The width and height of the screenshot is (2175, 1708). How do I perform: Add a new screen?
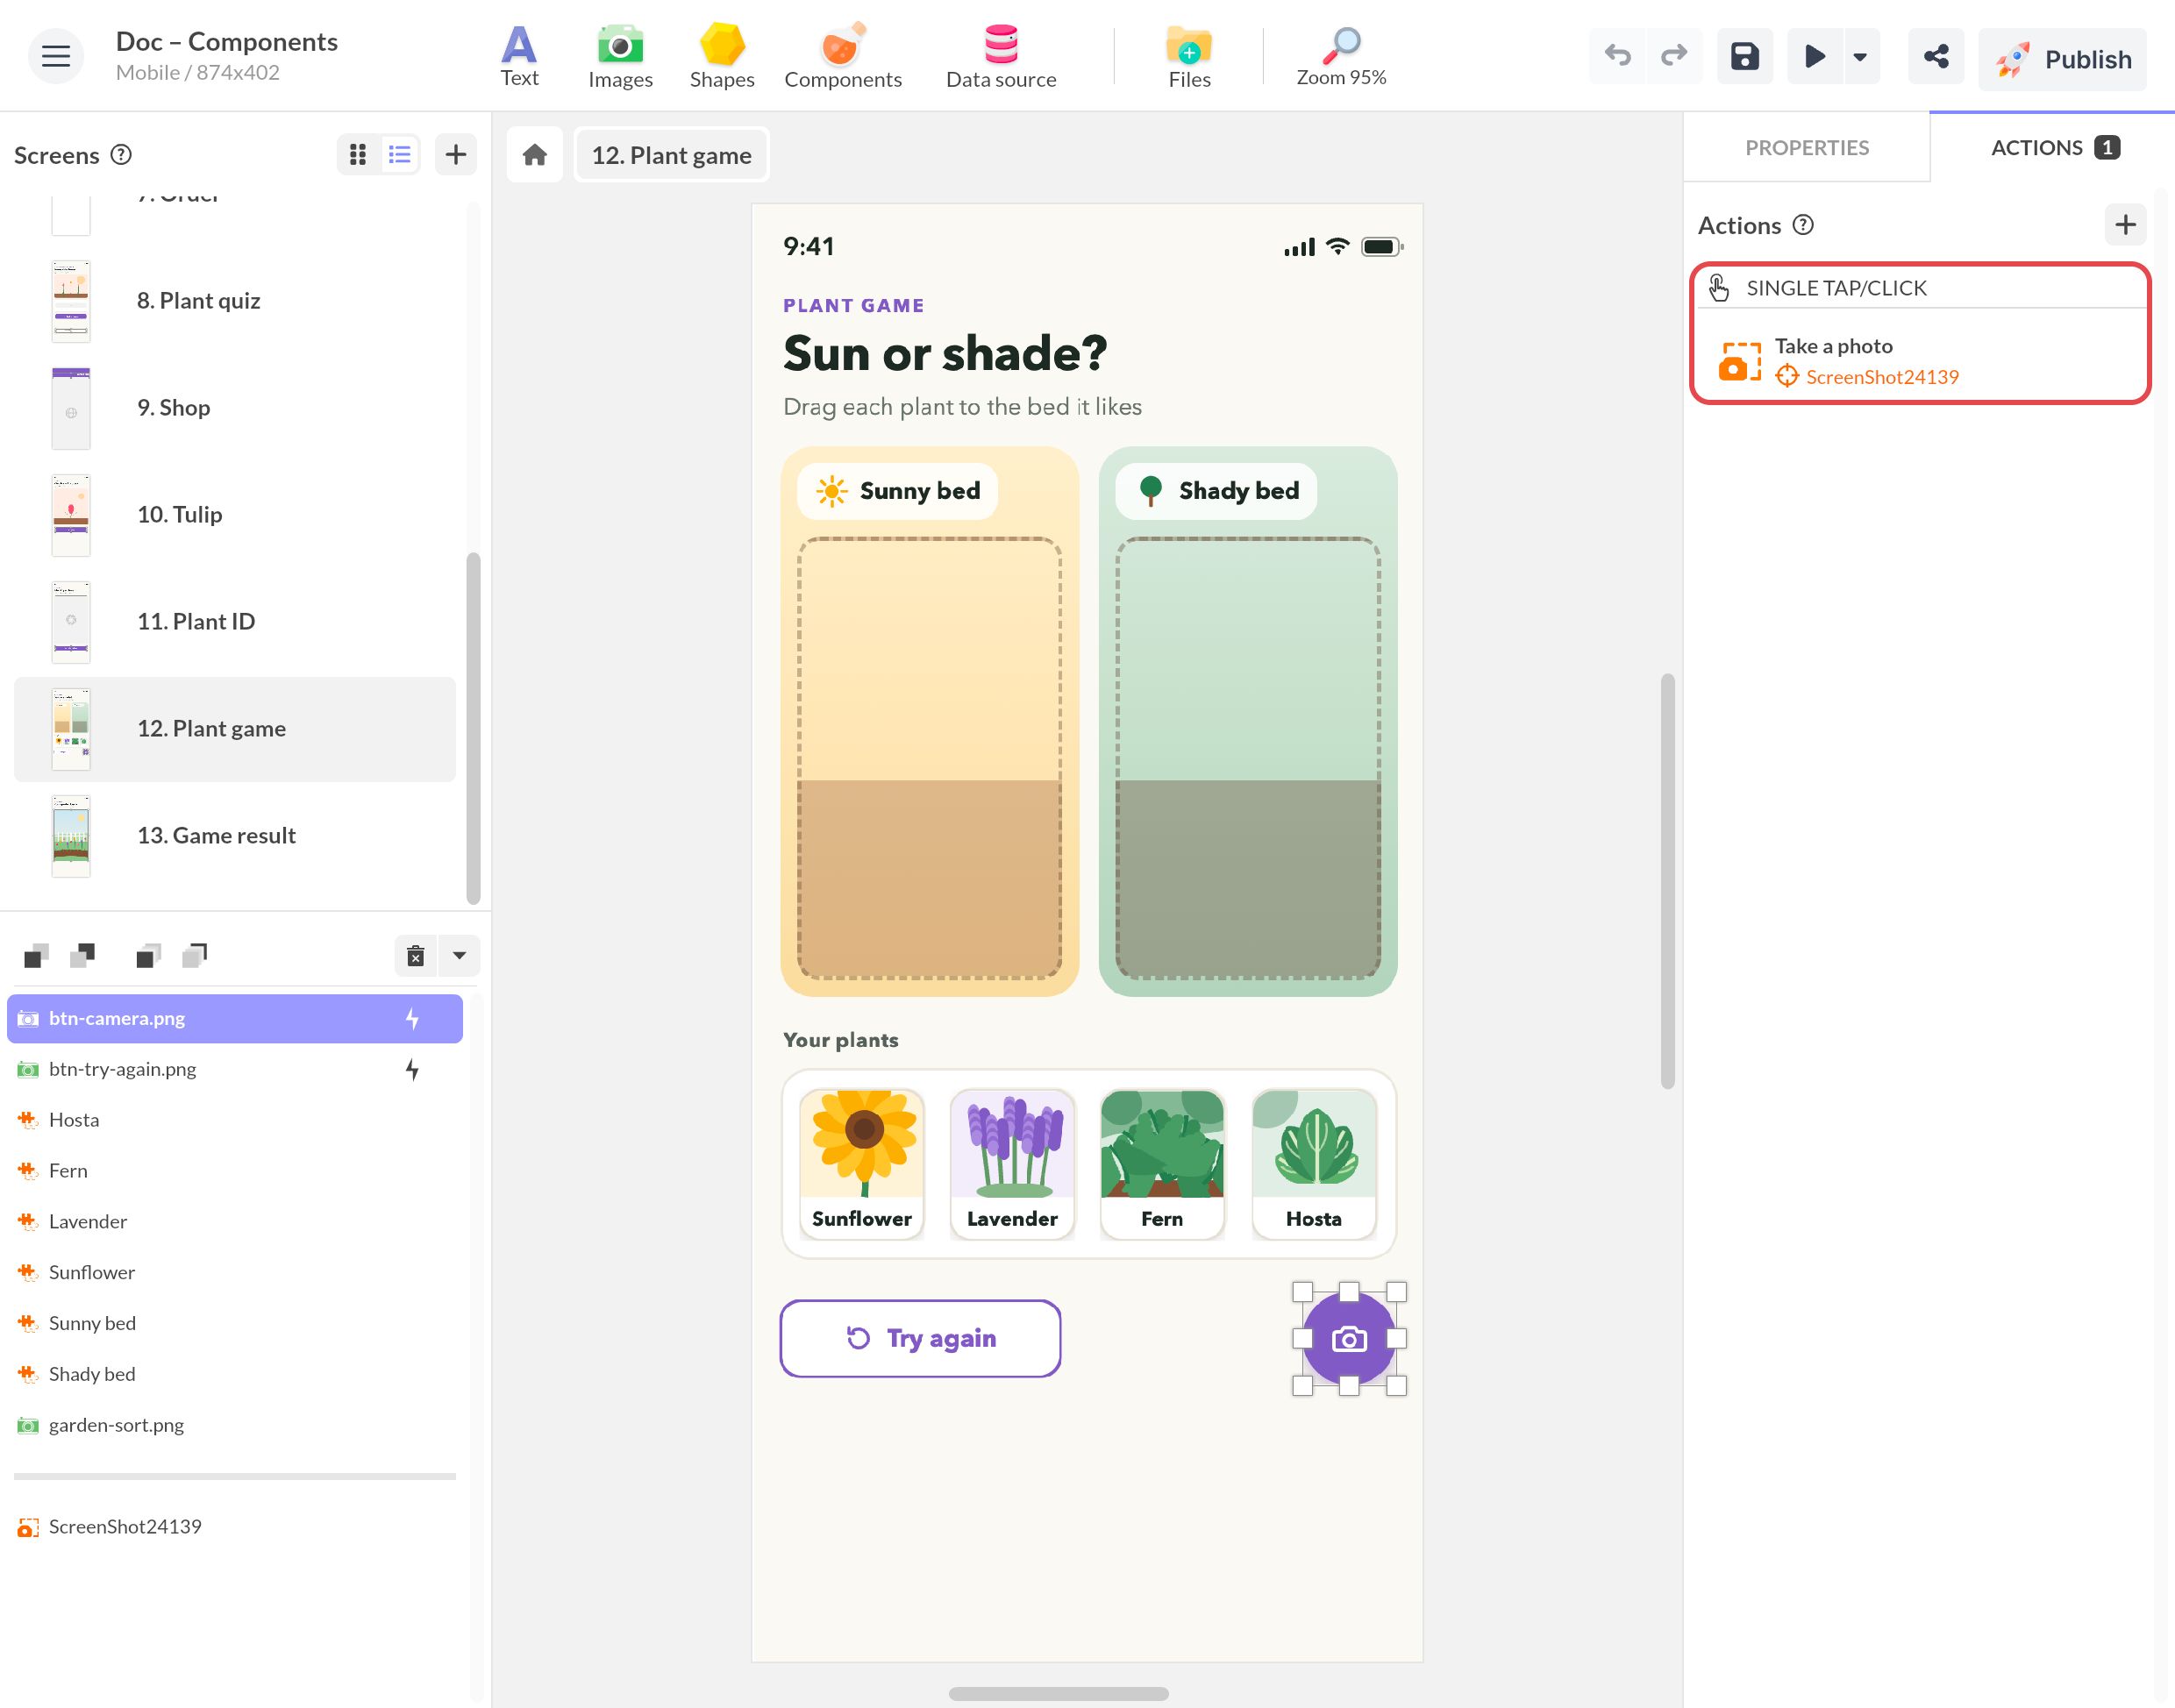(x=456, y=154)
